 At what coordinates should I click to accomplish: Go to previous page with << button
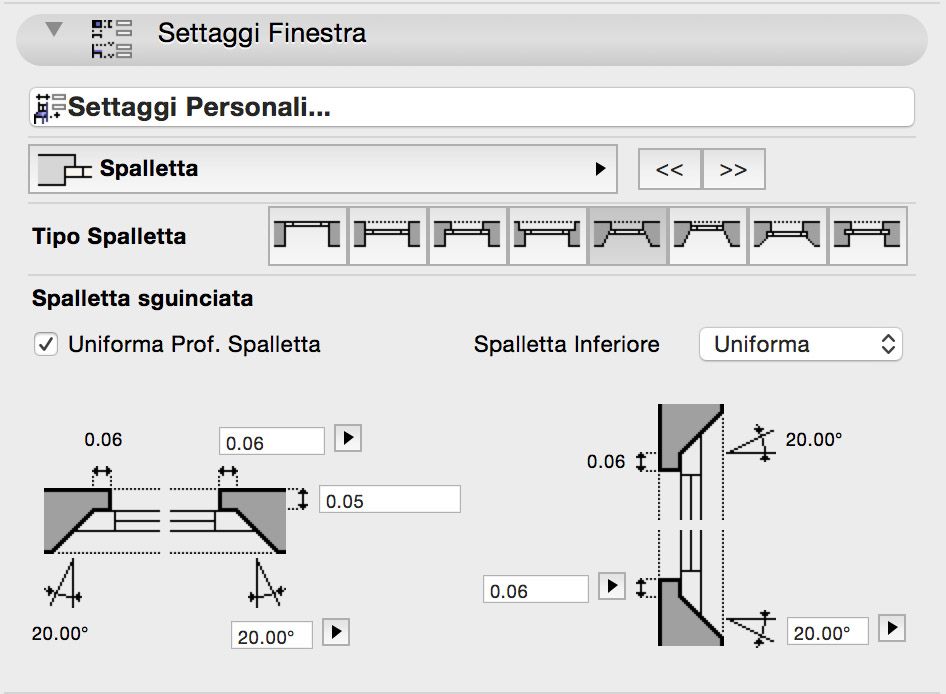(x=670, y=170)
